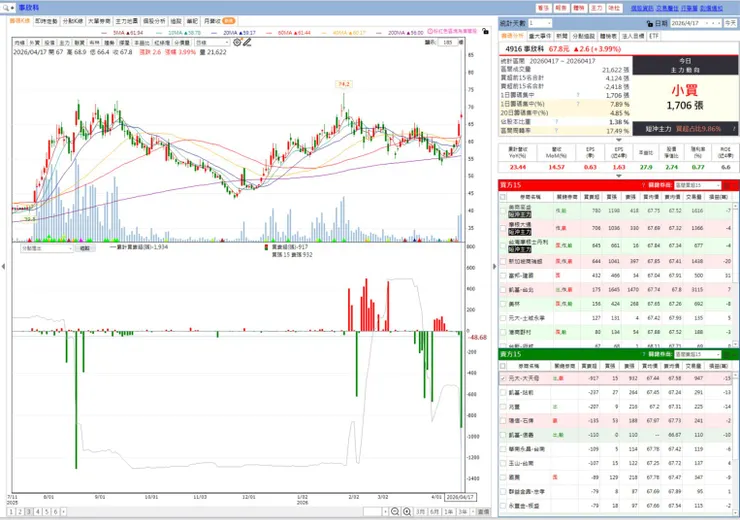The height and width of the screenshot is (520, 740).
Task: Open the ETF tab in right panel
Action: click(x=654, y=36)
